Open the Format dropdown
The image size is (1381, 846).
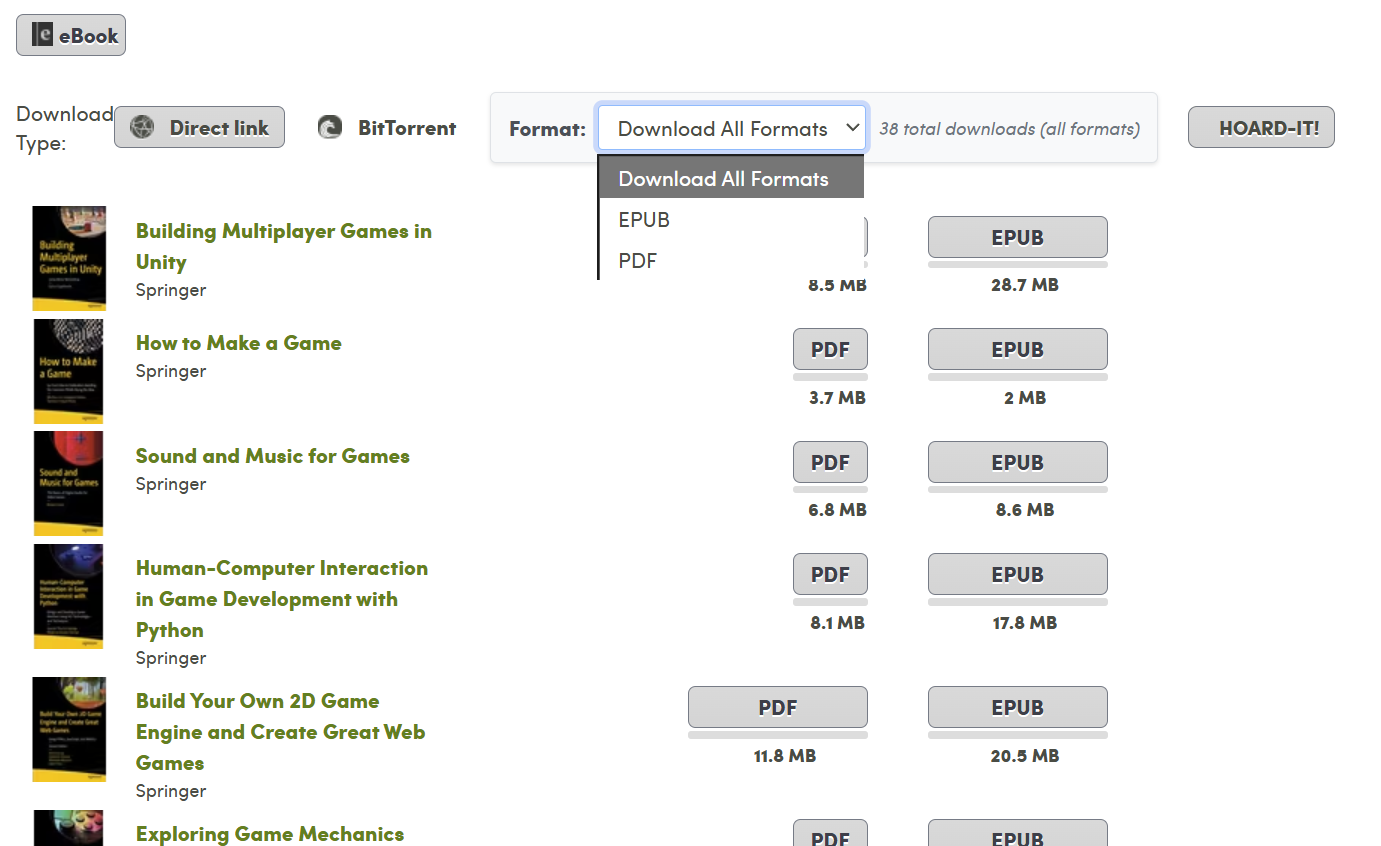(x=732, y=128)
